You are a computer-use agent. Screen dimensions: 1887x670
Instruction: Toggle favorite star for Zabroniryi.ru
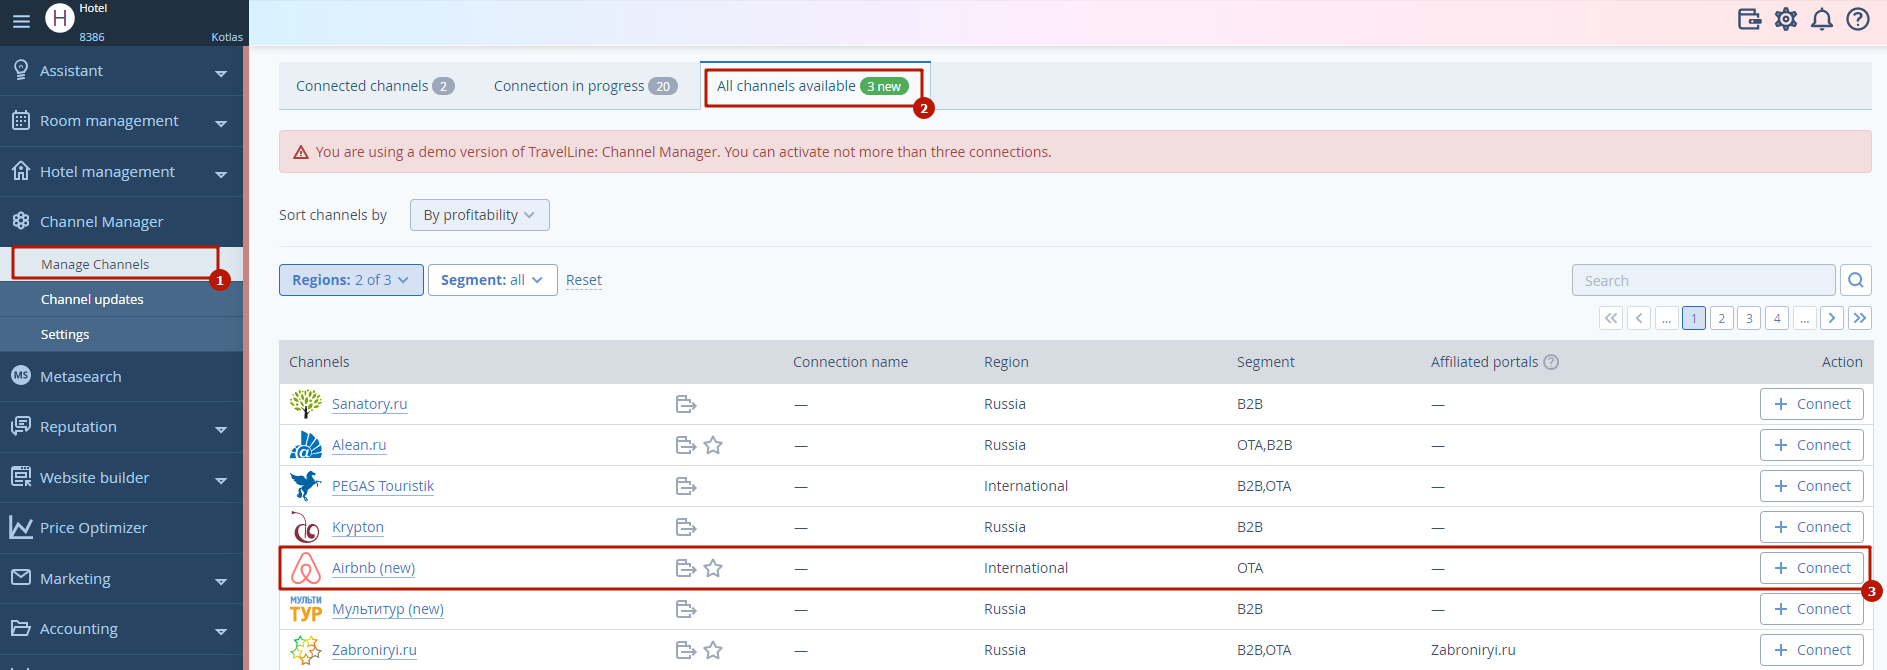pyautogui.click(x=713, y=650)
